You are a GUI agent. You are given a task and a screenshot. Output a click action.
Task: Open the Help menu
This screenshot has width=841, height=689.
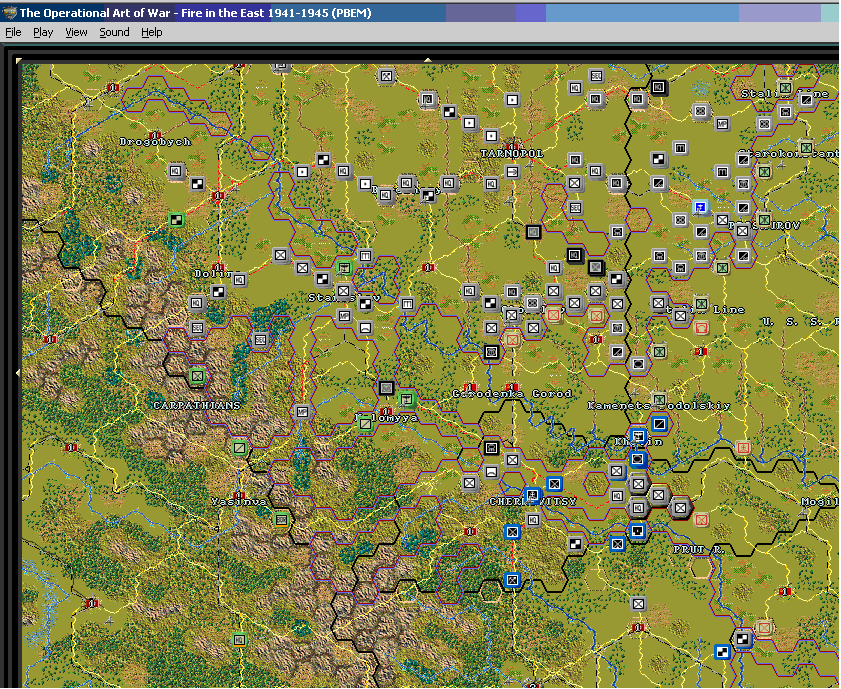pos(152,32)
